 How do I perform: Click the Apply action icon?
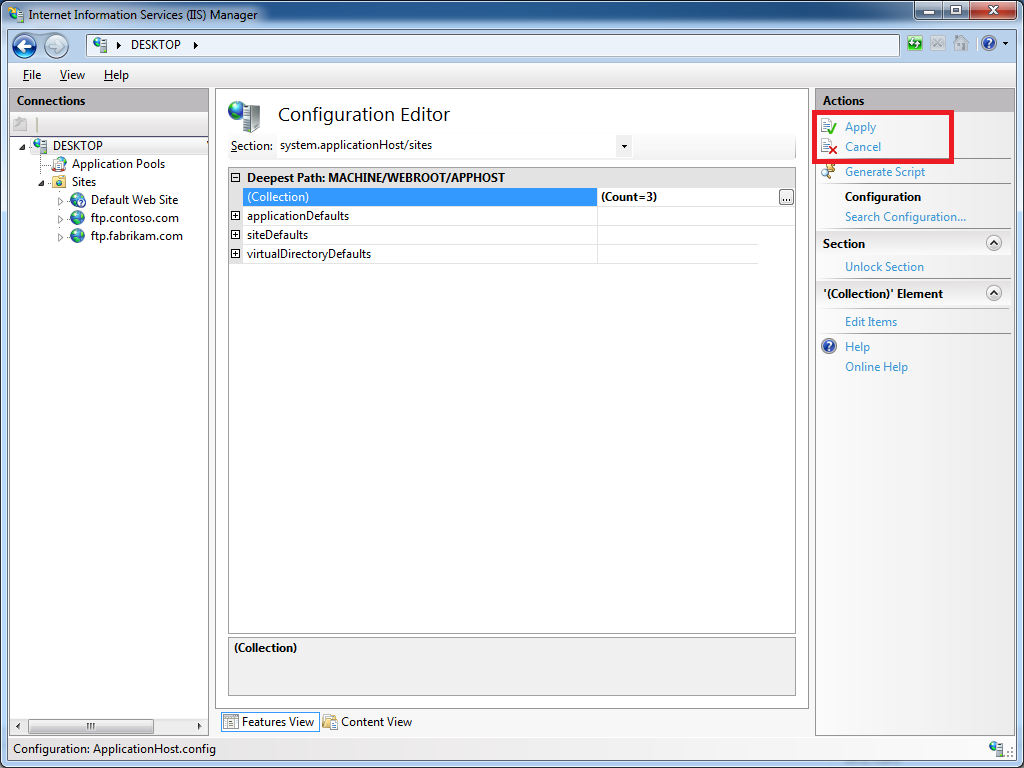(x=829, y=127)
